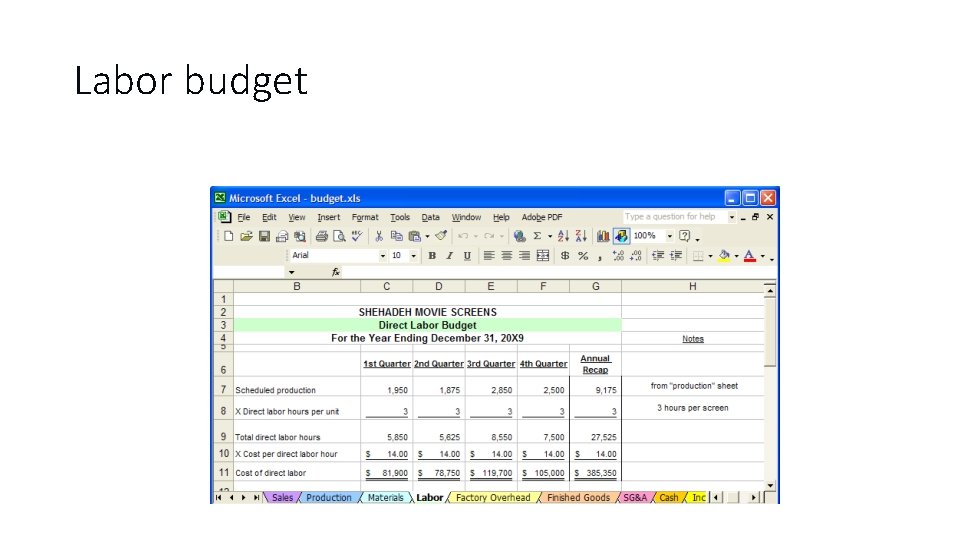
Task: Expand the Arial font name dropdown
Action: [x=383, y=256]
